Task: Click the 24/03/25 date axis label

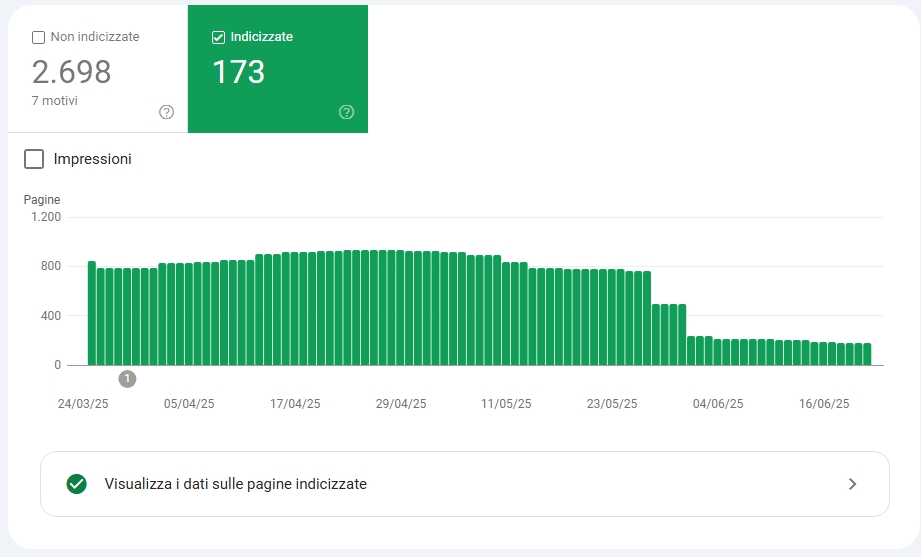Action: (83, 404)
